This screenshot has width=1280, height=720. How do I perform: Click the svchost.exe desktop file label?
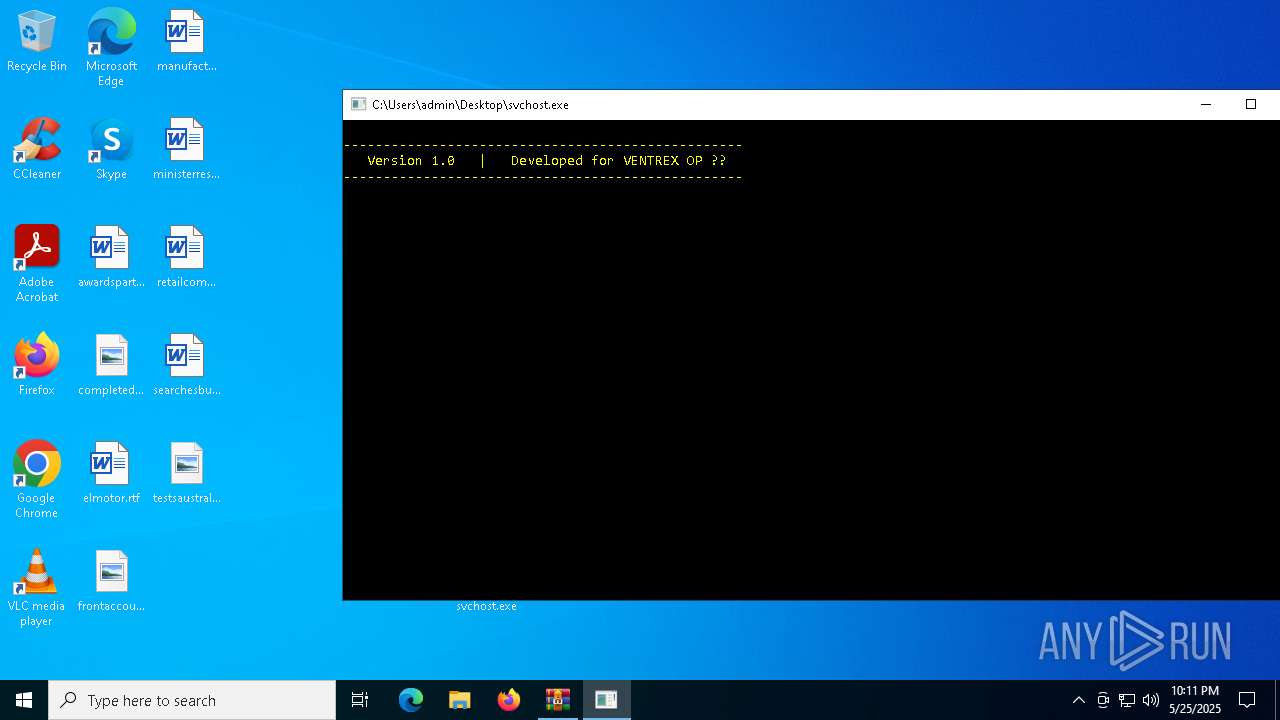click(486, 606)
